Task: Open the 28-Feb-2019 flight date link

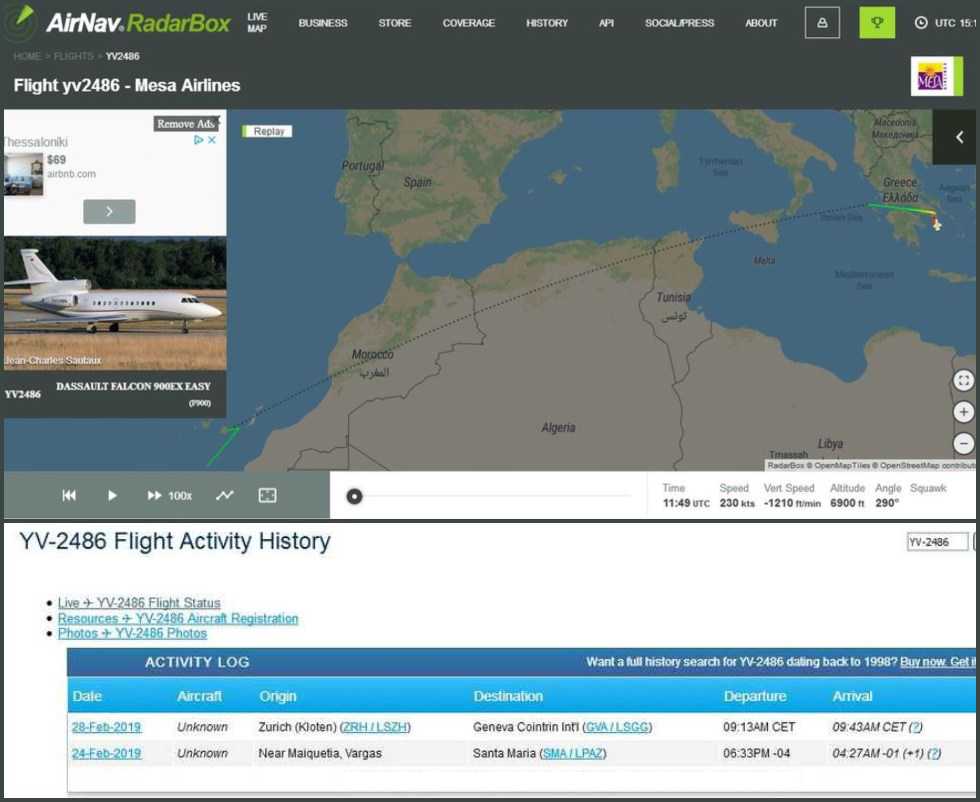Action: [x=106, y=727]
